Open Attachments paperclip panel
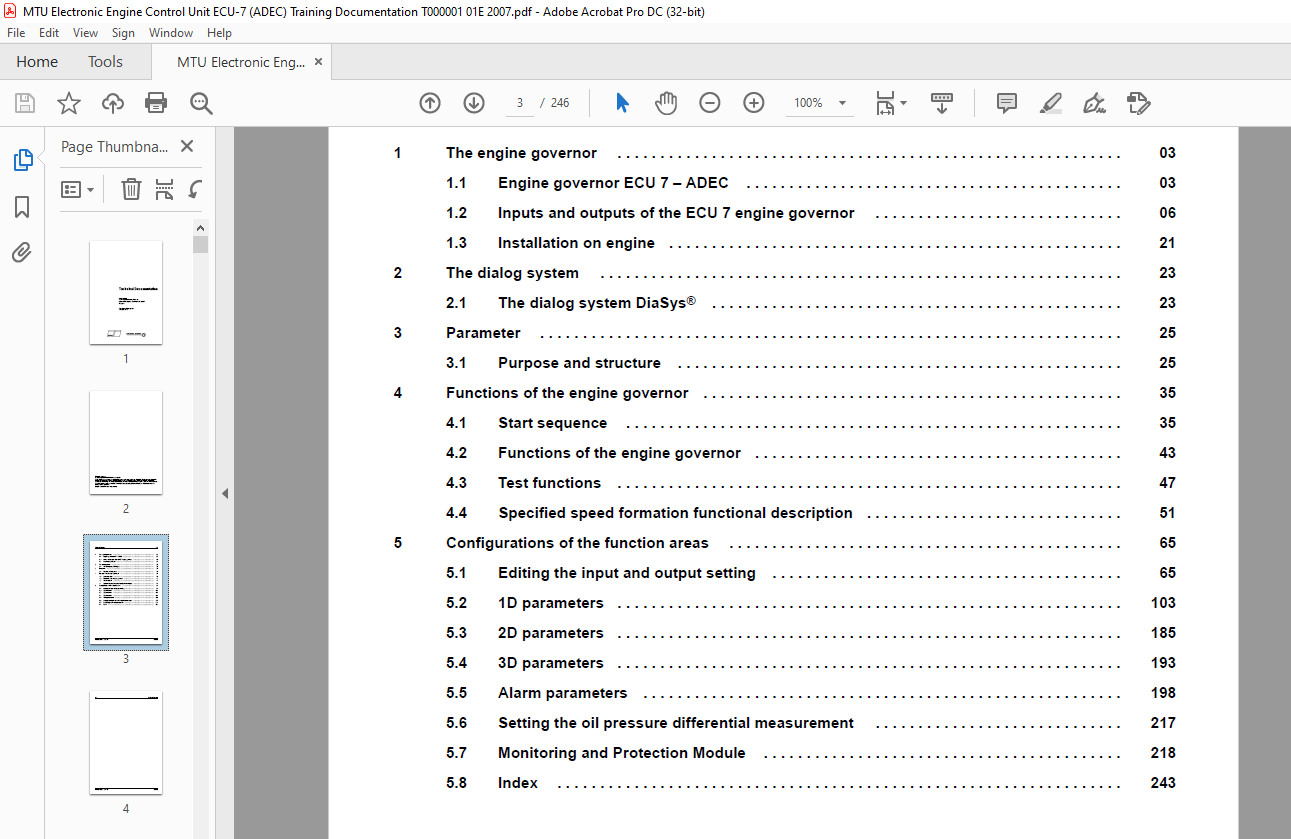The image size is (1291, 839). pos(22,252)
